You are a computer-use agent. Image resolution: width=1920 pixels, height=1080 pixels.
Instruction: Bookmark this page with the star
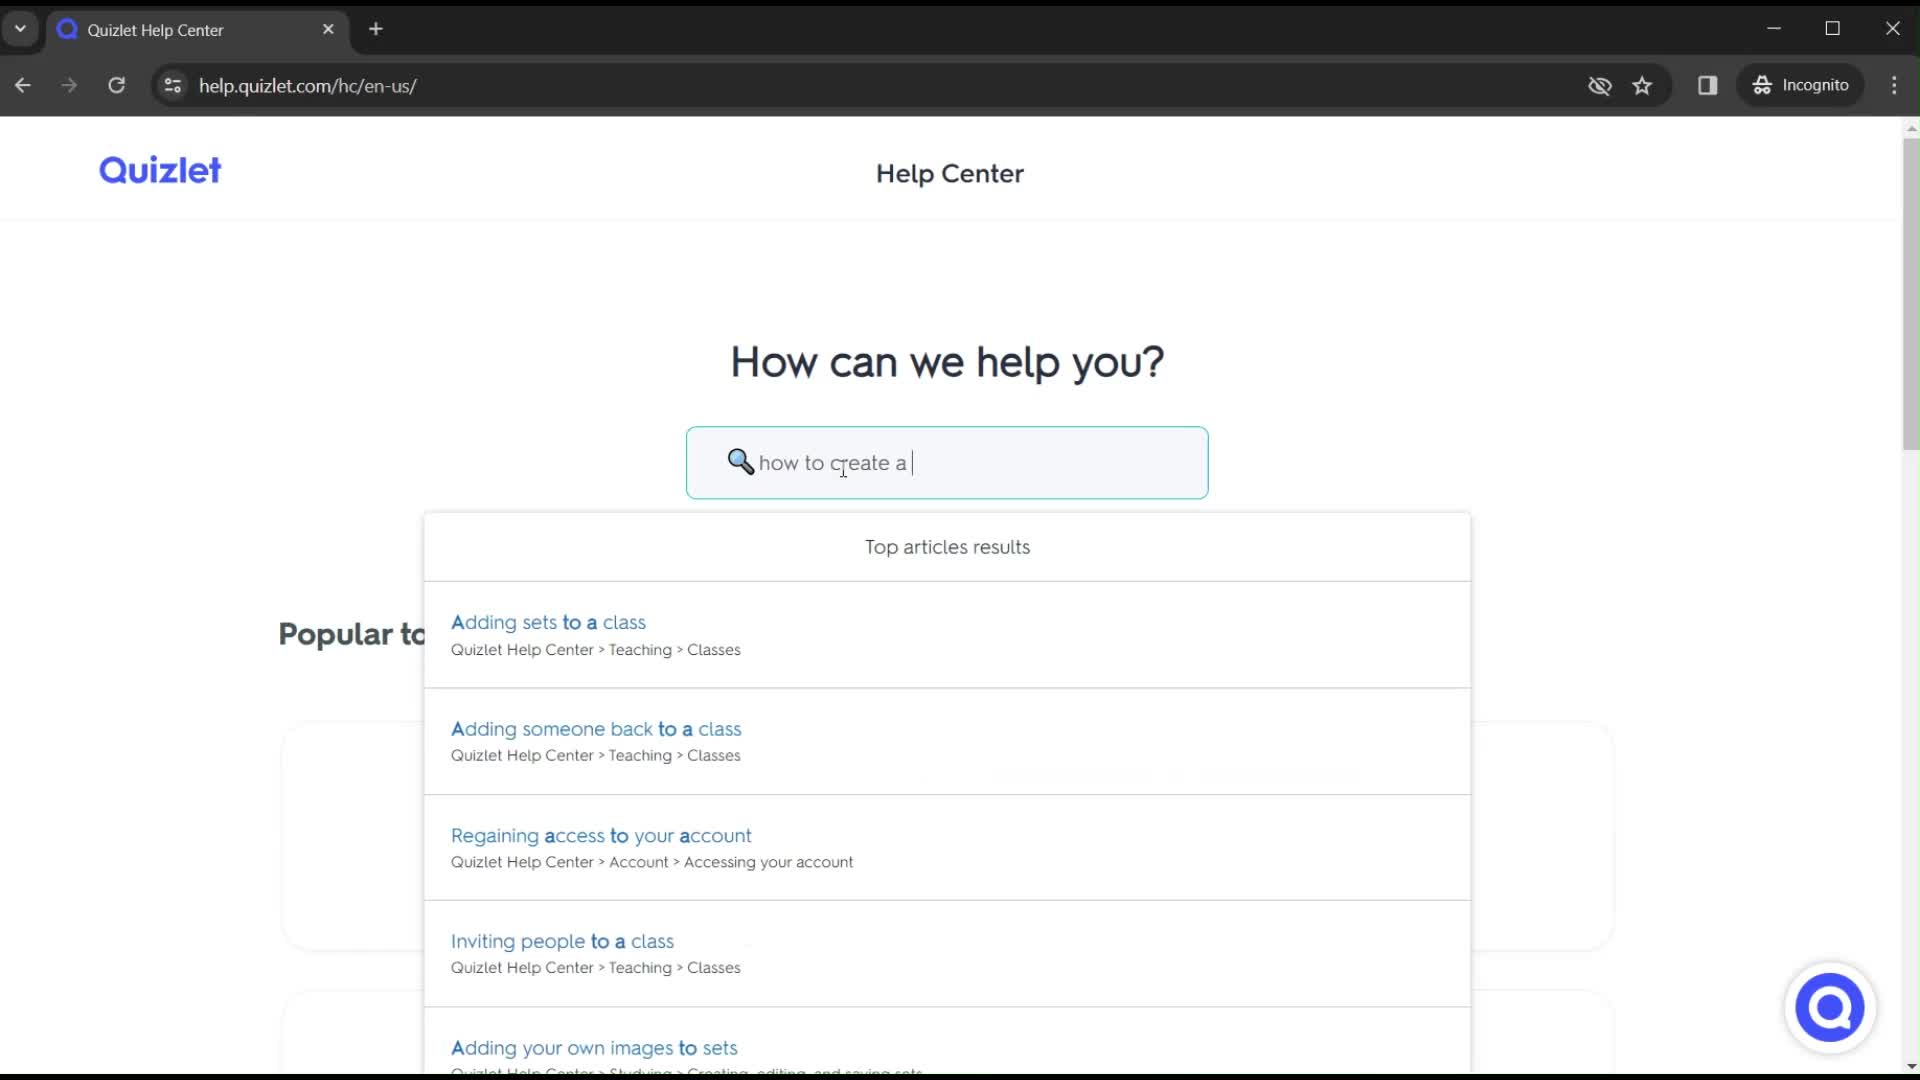point(1642,85)
